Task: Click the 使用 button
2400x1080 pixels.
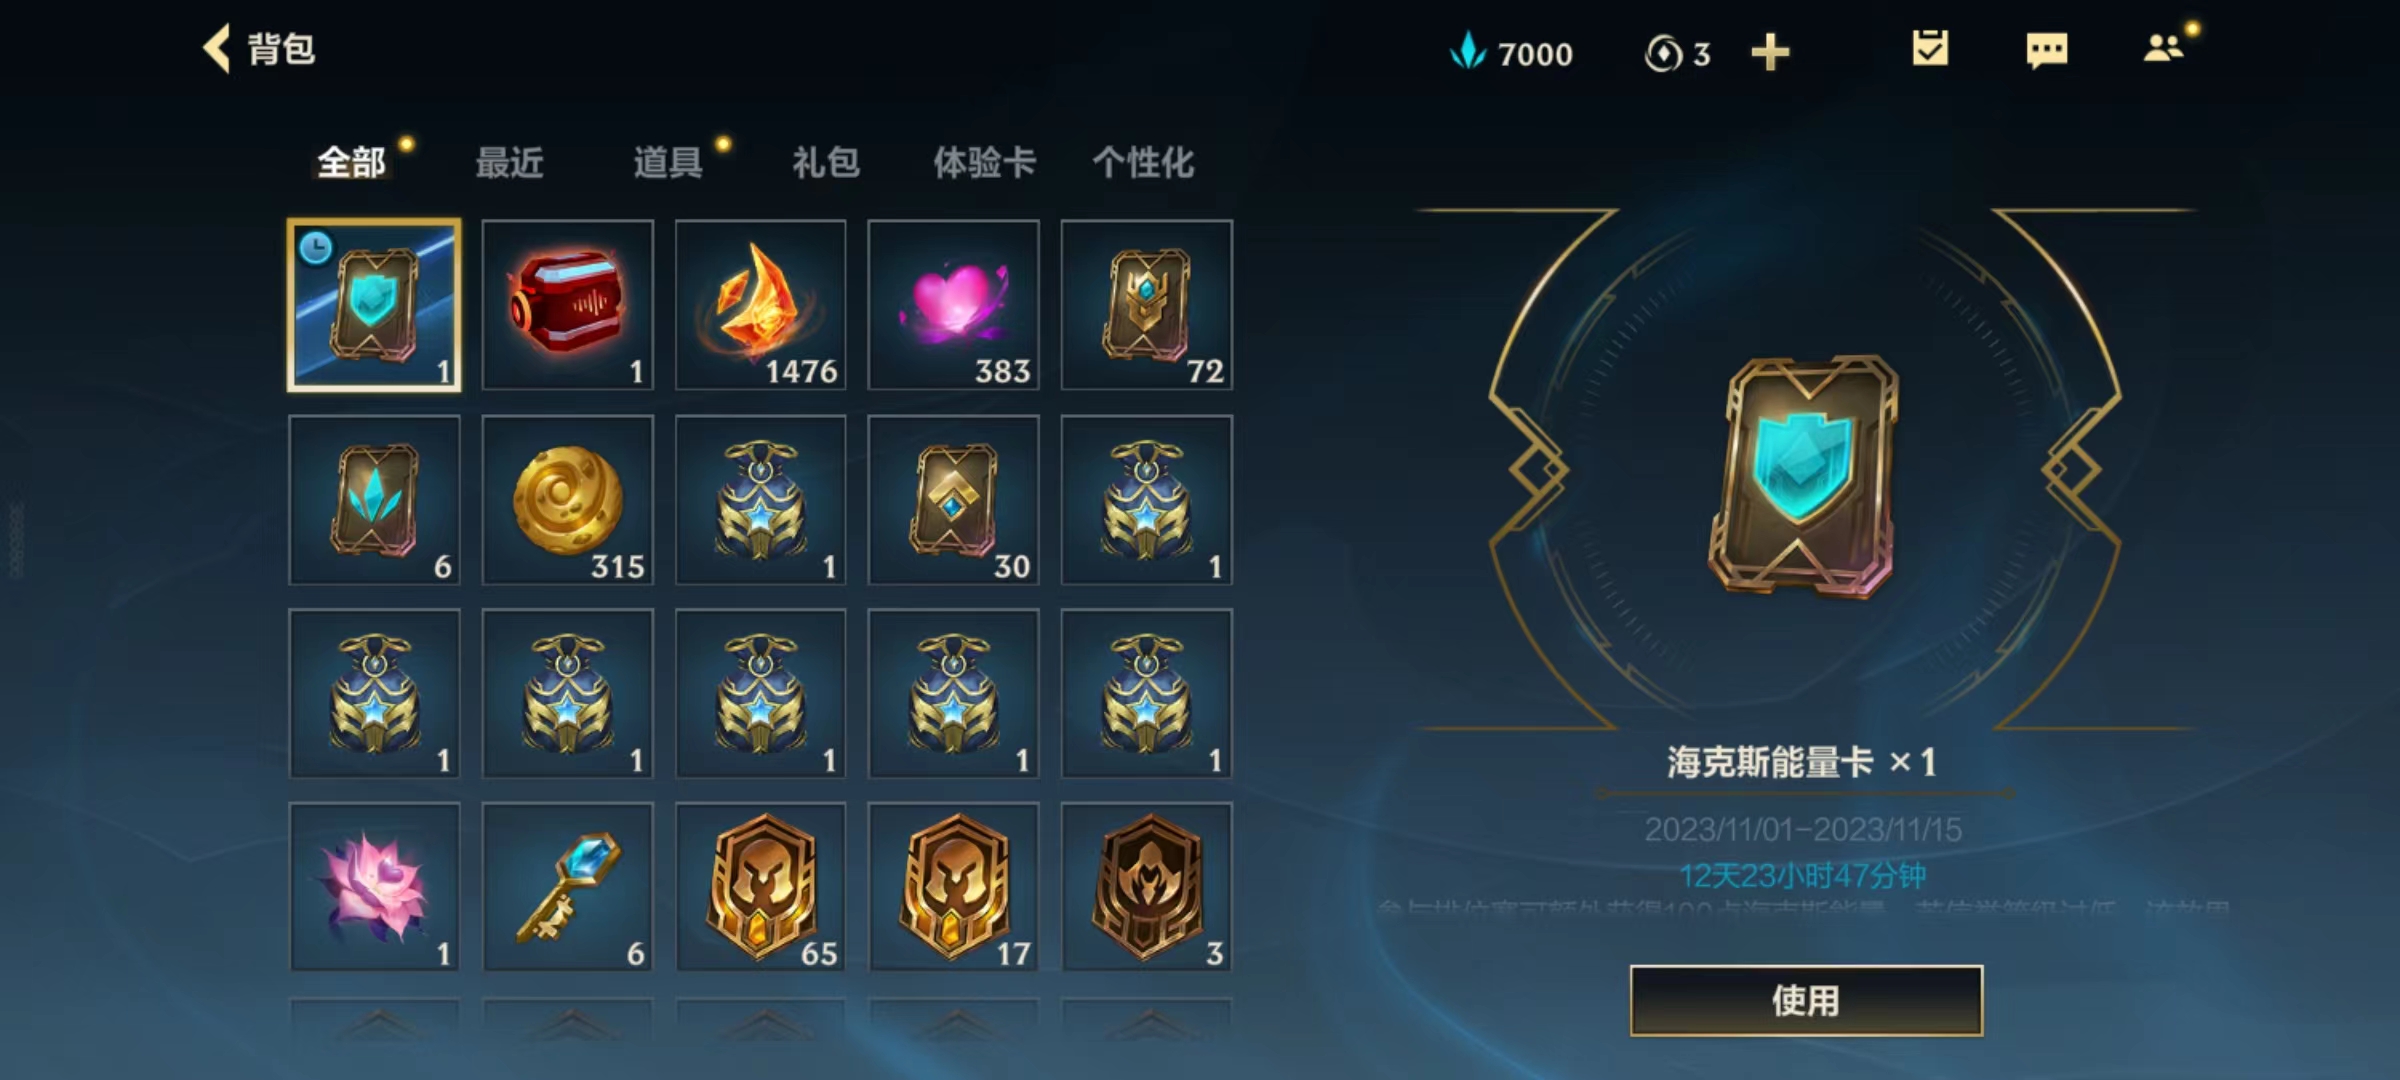Action: 1806,1000
